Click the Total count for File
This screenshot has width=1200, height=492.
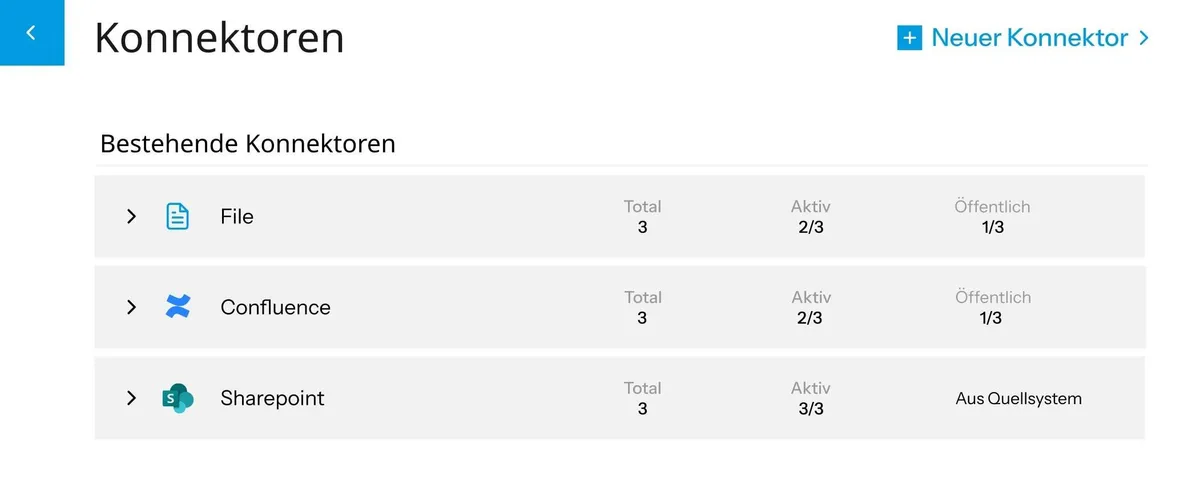pyautogui.click(x=642, y=227)
